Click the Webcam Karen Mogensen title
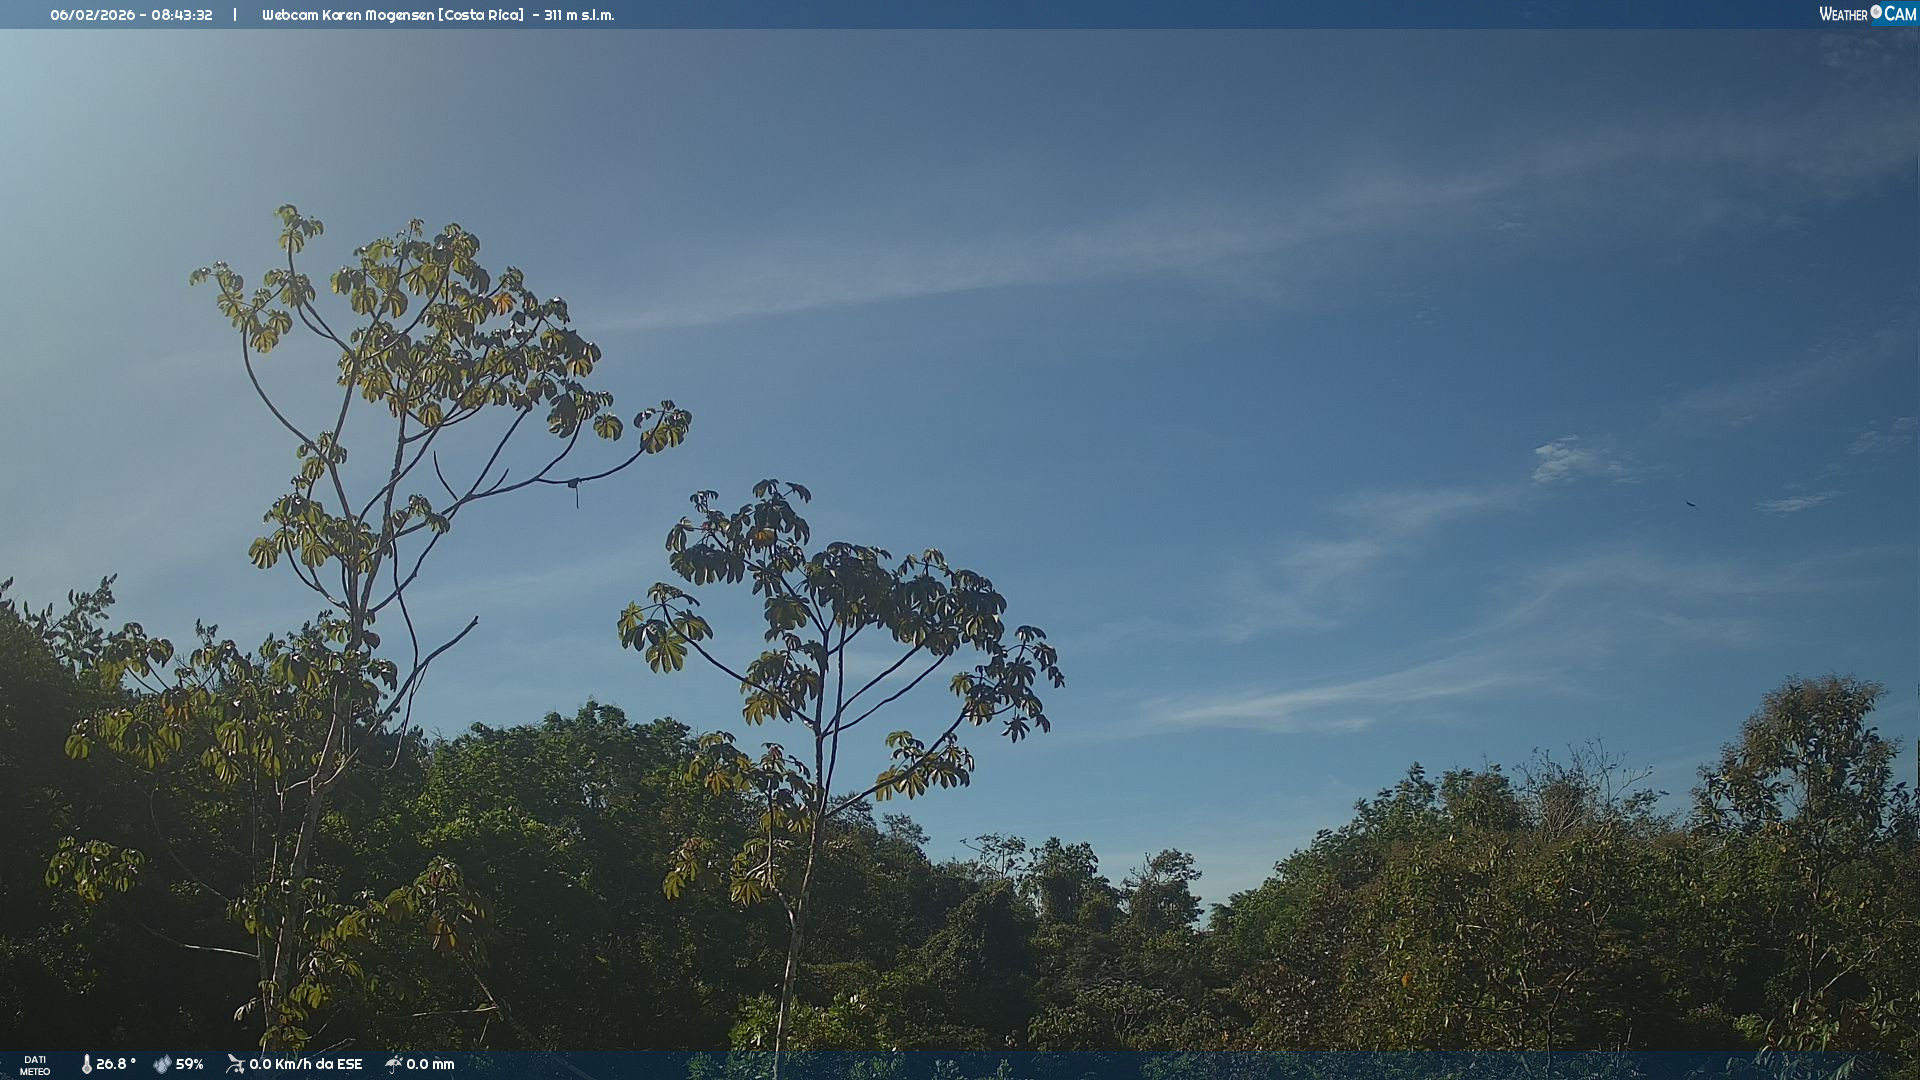Image resolution: width=1920 pixels, height=1080 pixels. point(347,15)
